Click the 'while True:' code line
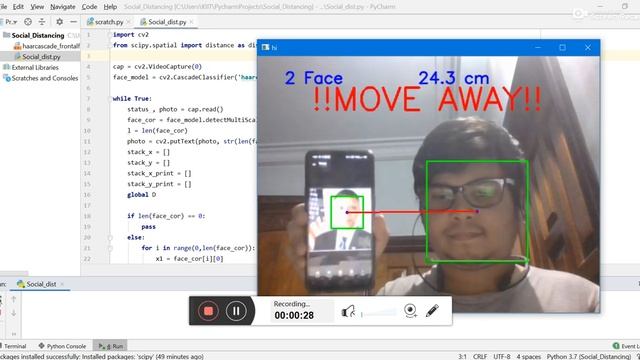The width and height of the screenshot is (640, 360). (132, 98)
